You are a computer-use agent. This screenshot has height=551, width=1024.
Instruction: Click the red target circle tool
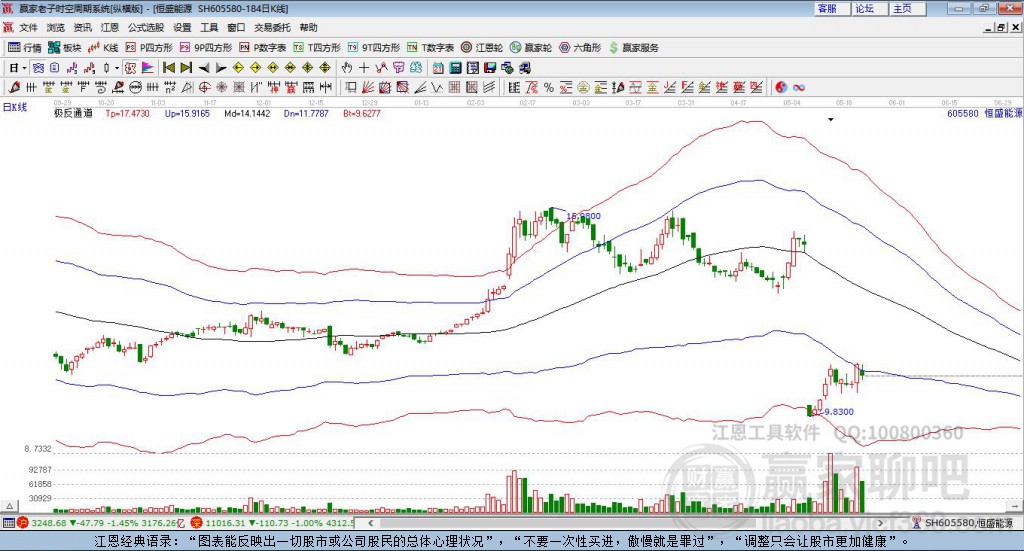click(204, 87)
